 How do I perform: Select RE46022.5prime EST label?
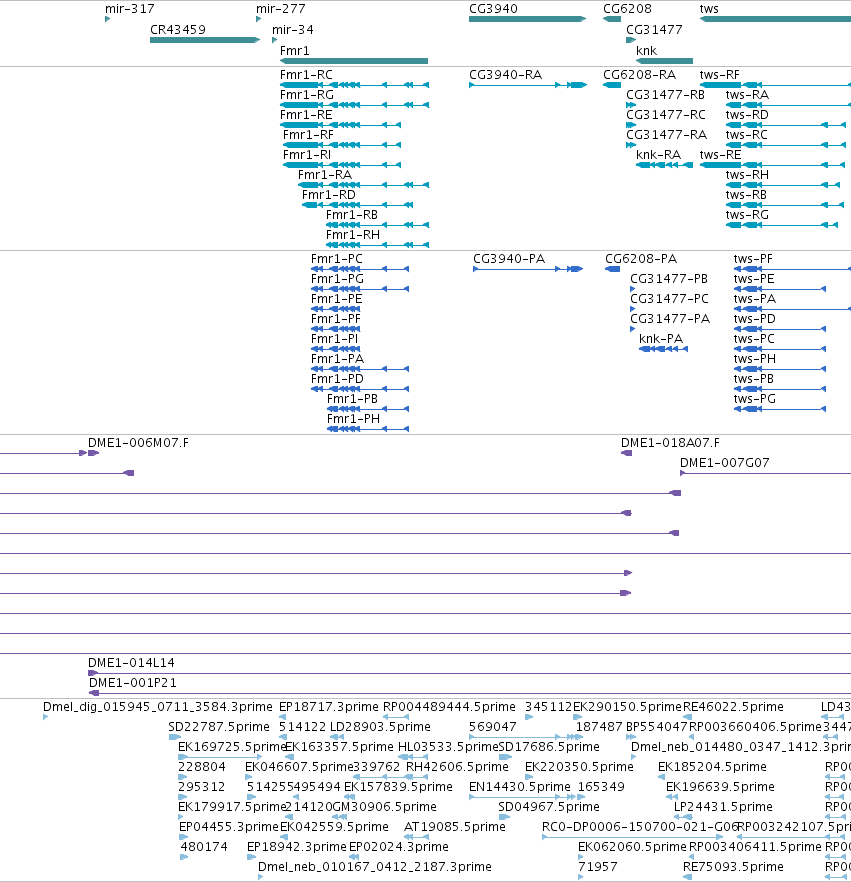(x=733, y=706)
